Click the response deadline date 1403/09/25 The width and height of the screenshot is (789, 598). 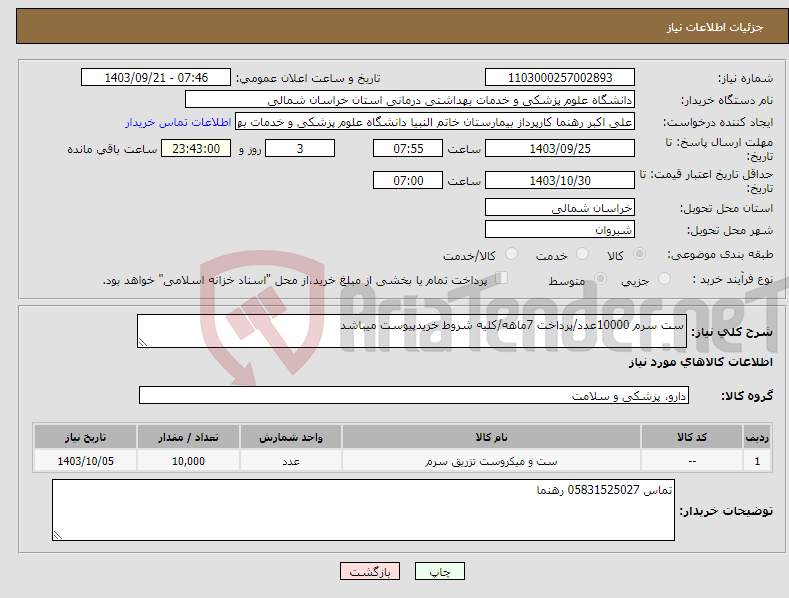coord(560,148)
